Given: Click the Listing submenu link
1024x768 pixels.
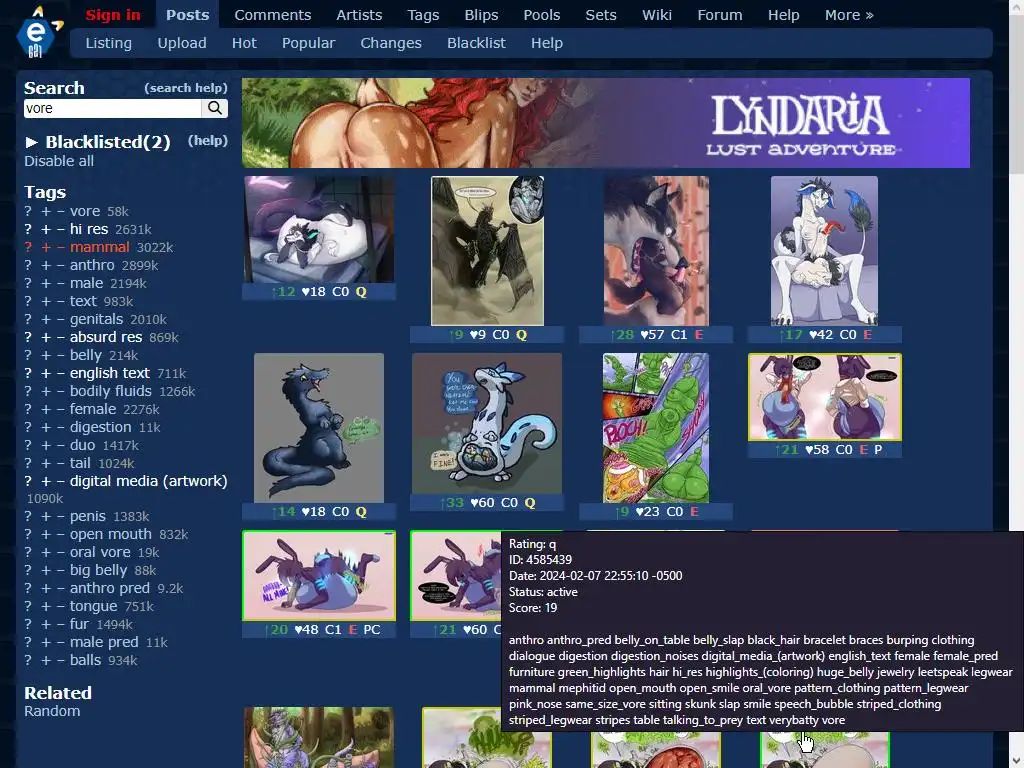Looking at the screenshot, I should (x=108, y=43).
